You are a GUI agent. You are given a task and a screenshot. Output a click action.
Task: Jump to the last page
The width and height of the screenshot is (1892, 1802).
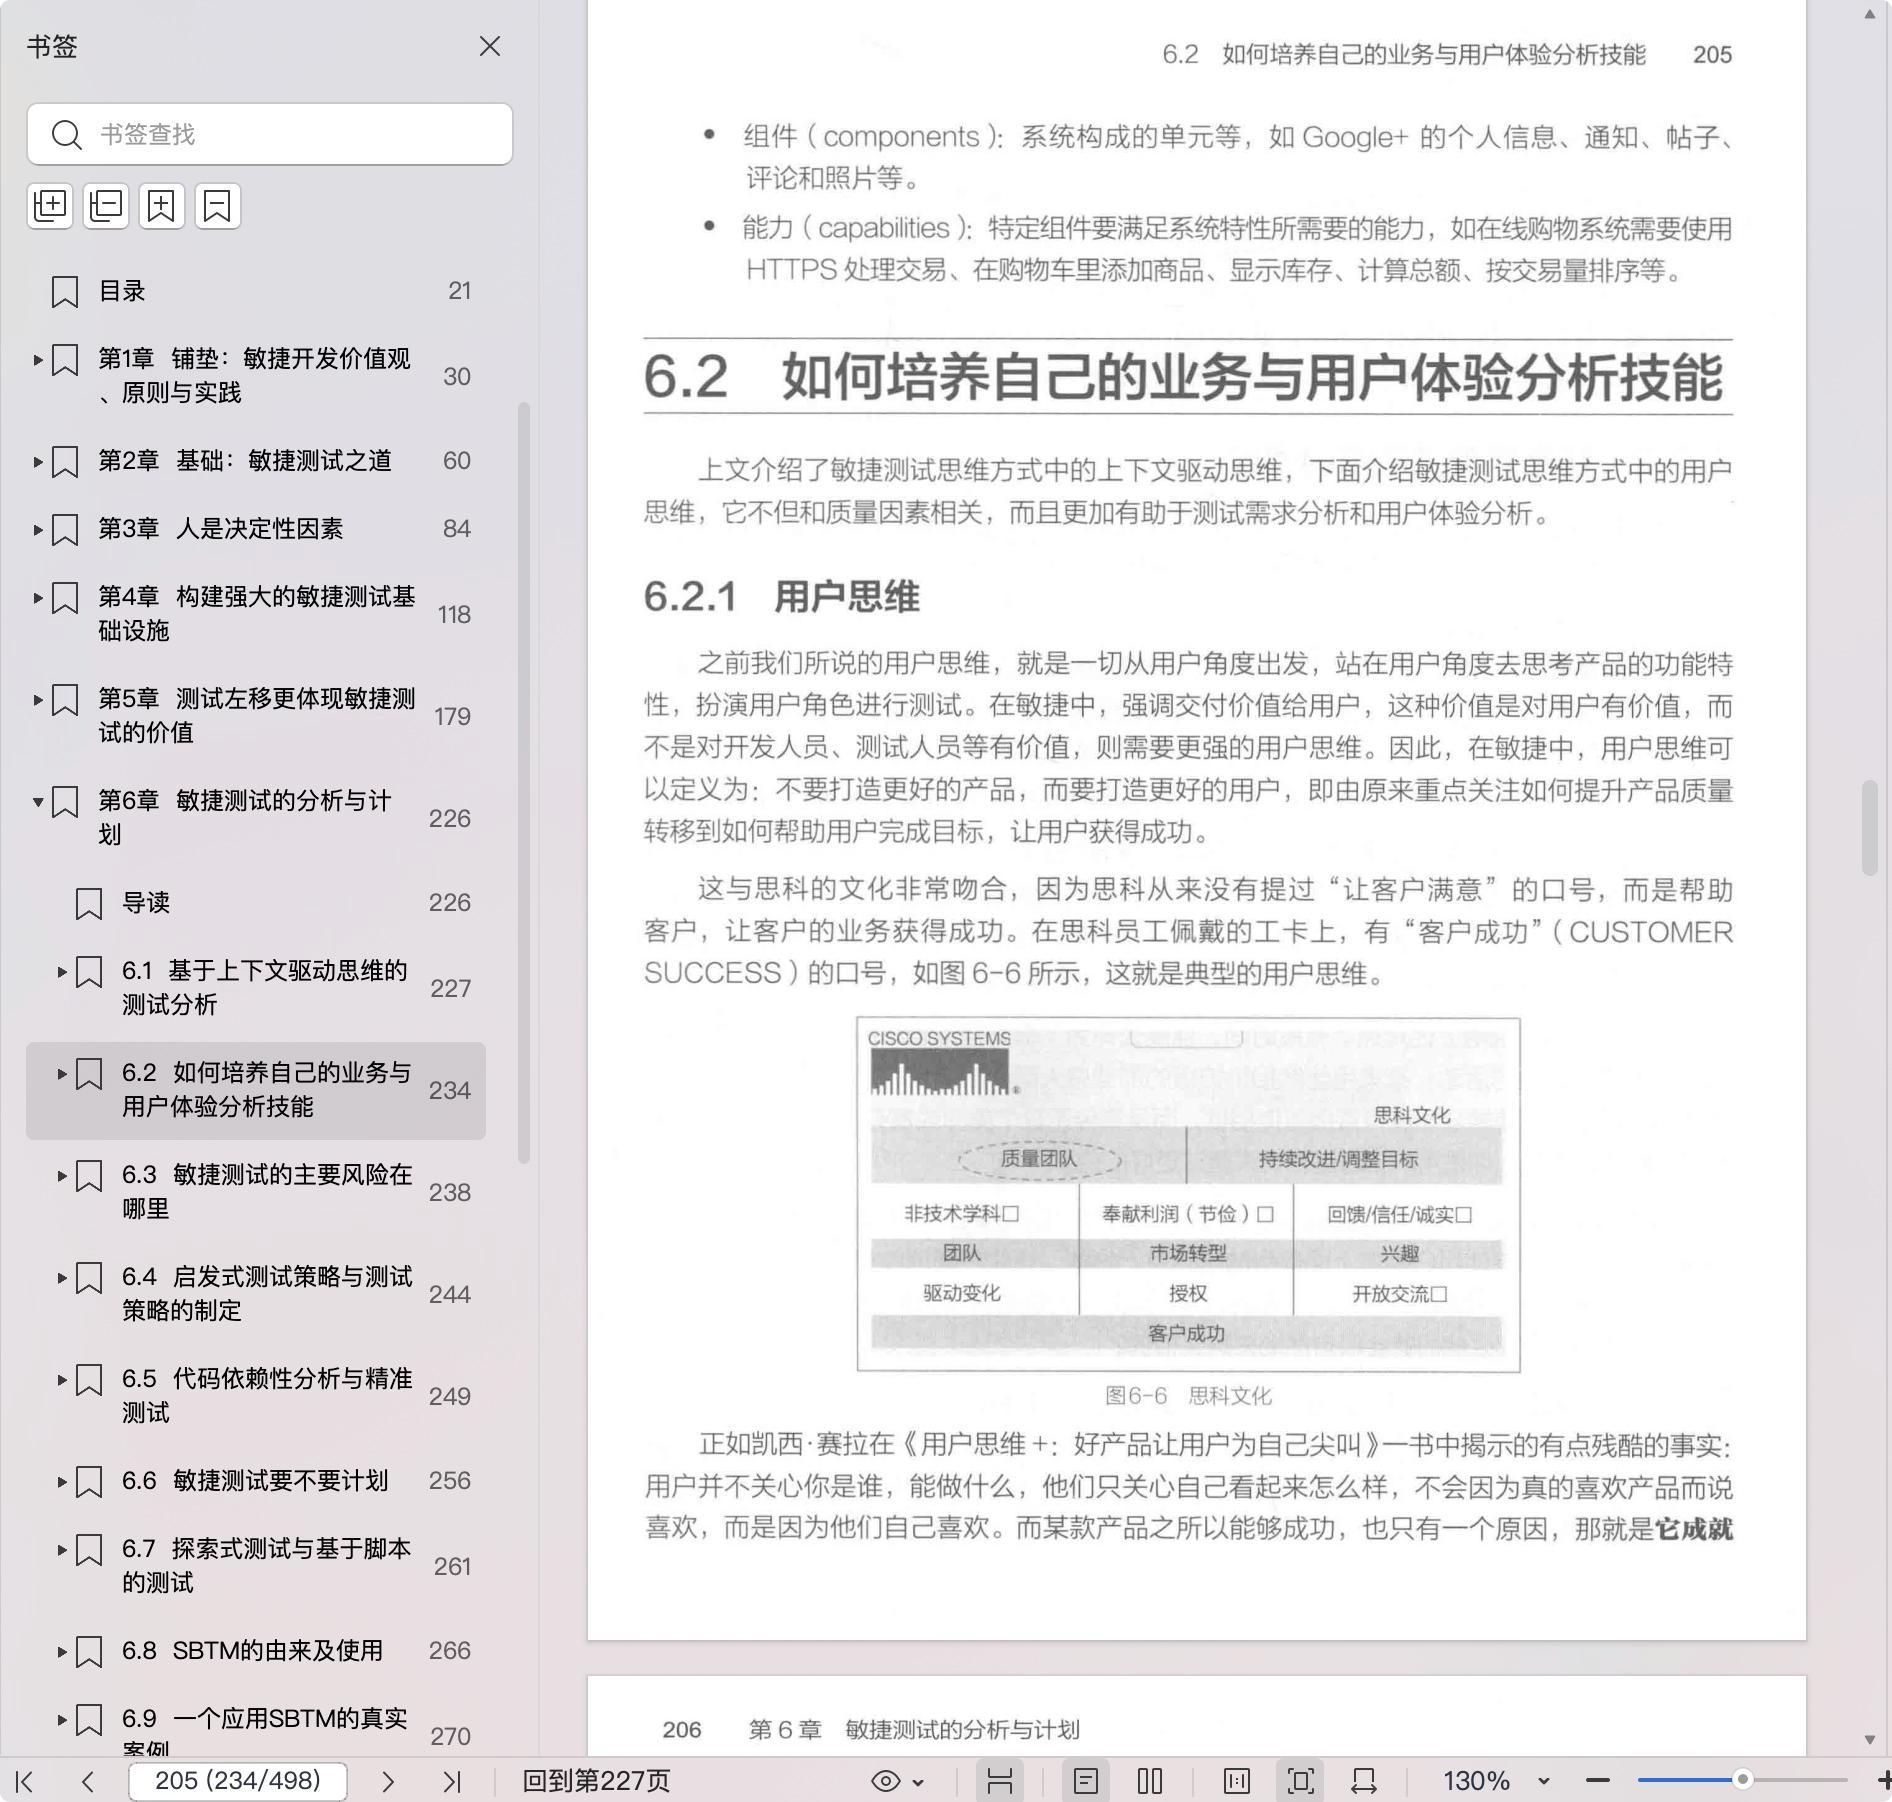(x=452, y=1781)
